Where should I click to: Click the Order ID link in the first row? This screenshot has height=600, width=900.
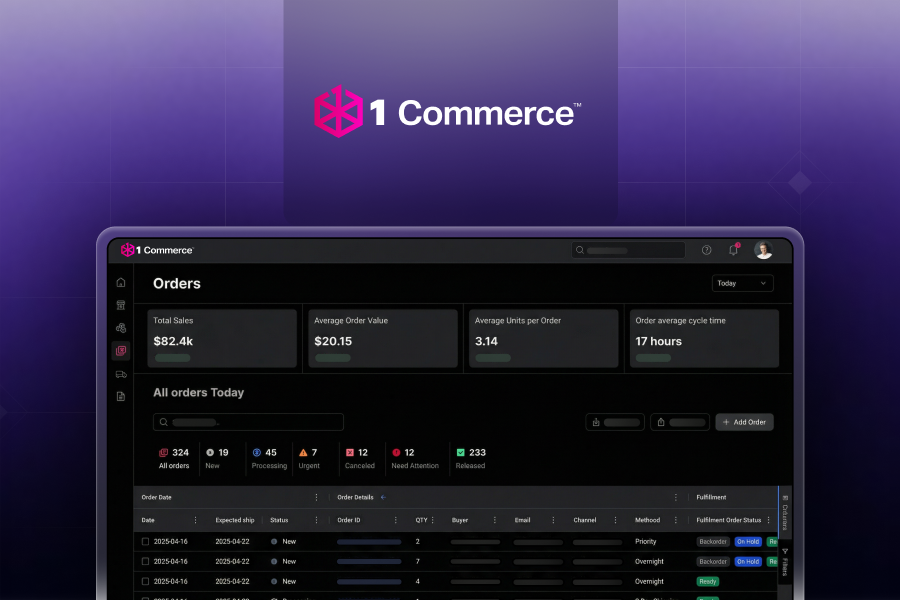coord(369,541)
